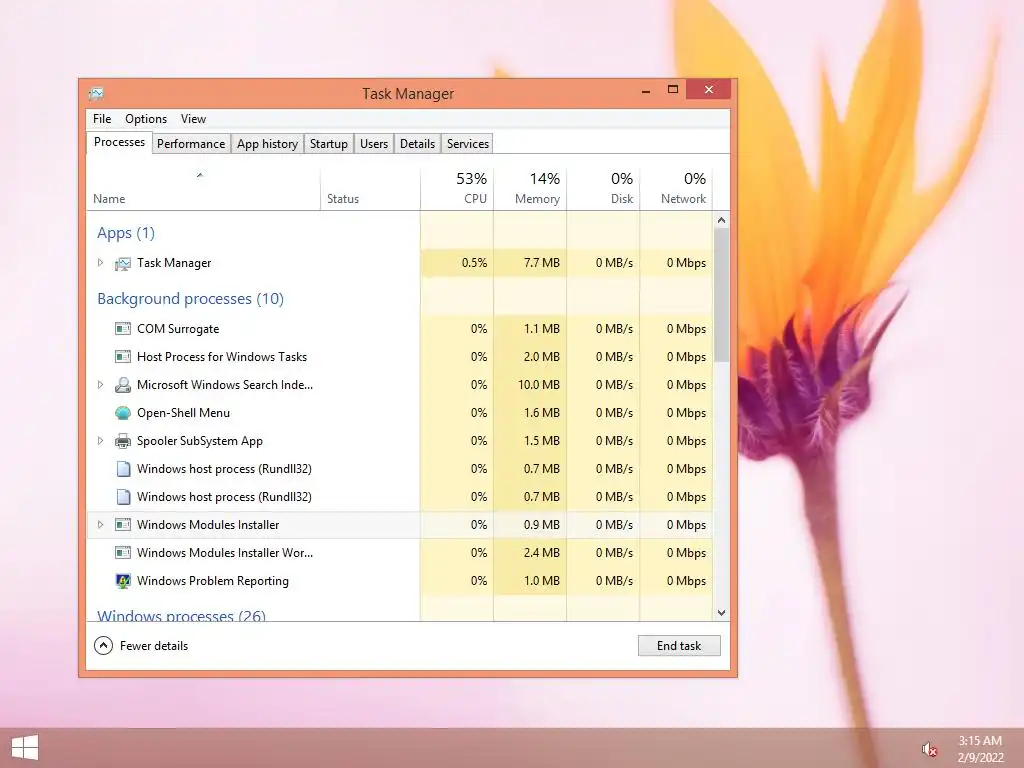Collapse with the Fewer details arrow icon

coord(103,645)
